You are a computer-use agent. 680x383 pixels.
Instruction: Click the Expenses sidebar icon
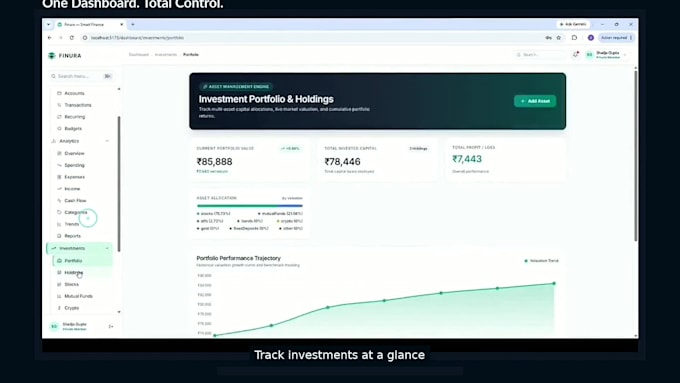[x=59, y=177]
